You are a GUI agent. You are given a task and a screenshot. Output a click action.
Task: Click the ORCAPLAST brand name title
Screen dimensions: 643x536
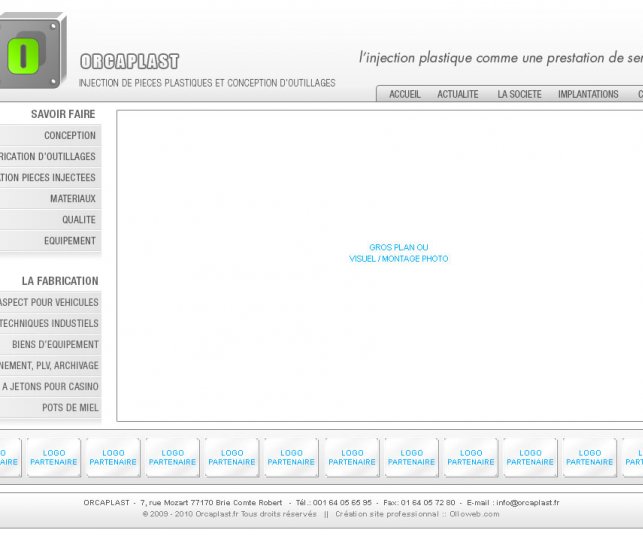(x=129, y=62)
